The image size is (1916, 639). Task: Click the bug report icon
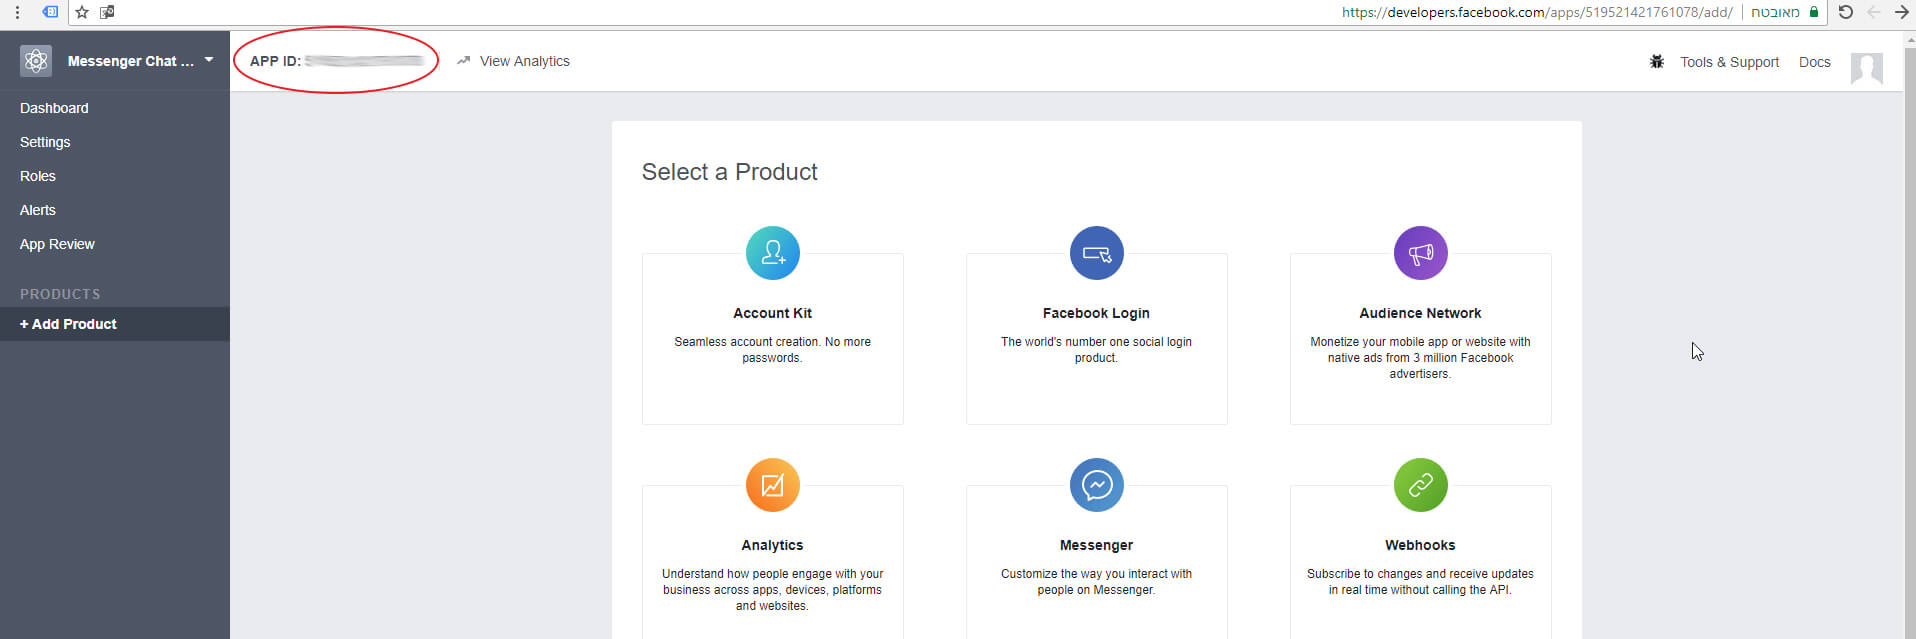(1656, 61)
